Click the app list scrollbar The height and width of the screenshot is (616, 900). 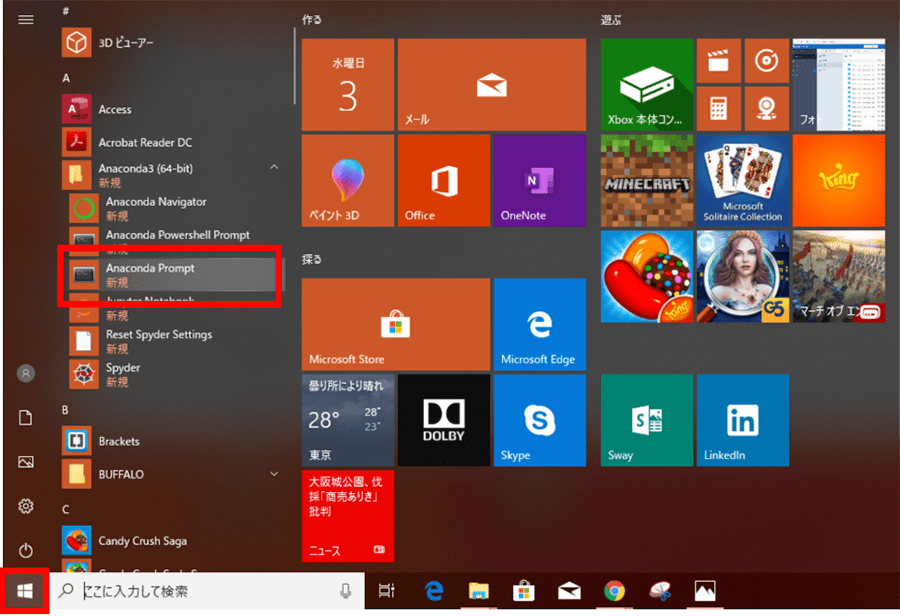click(294, 66)
